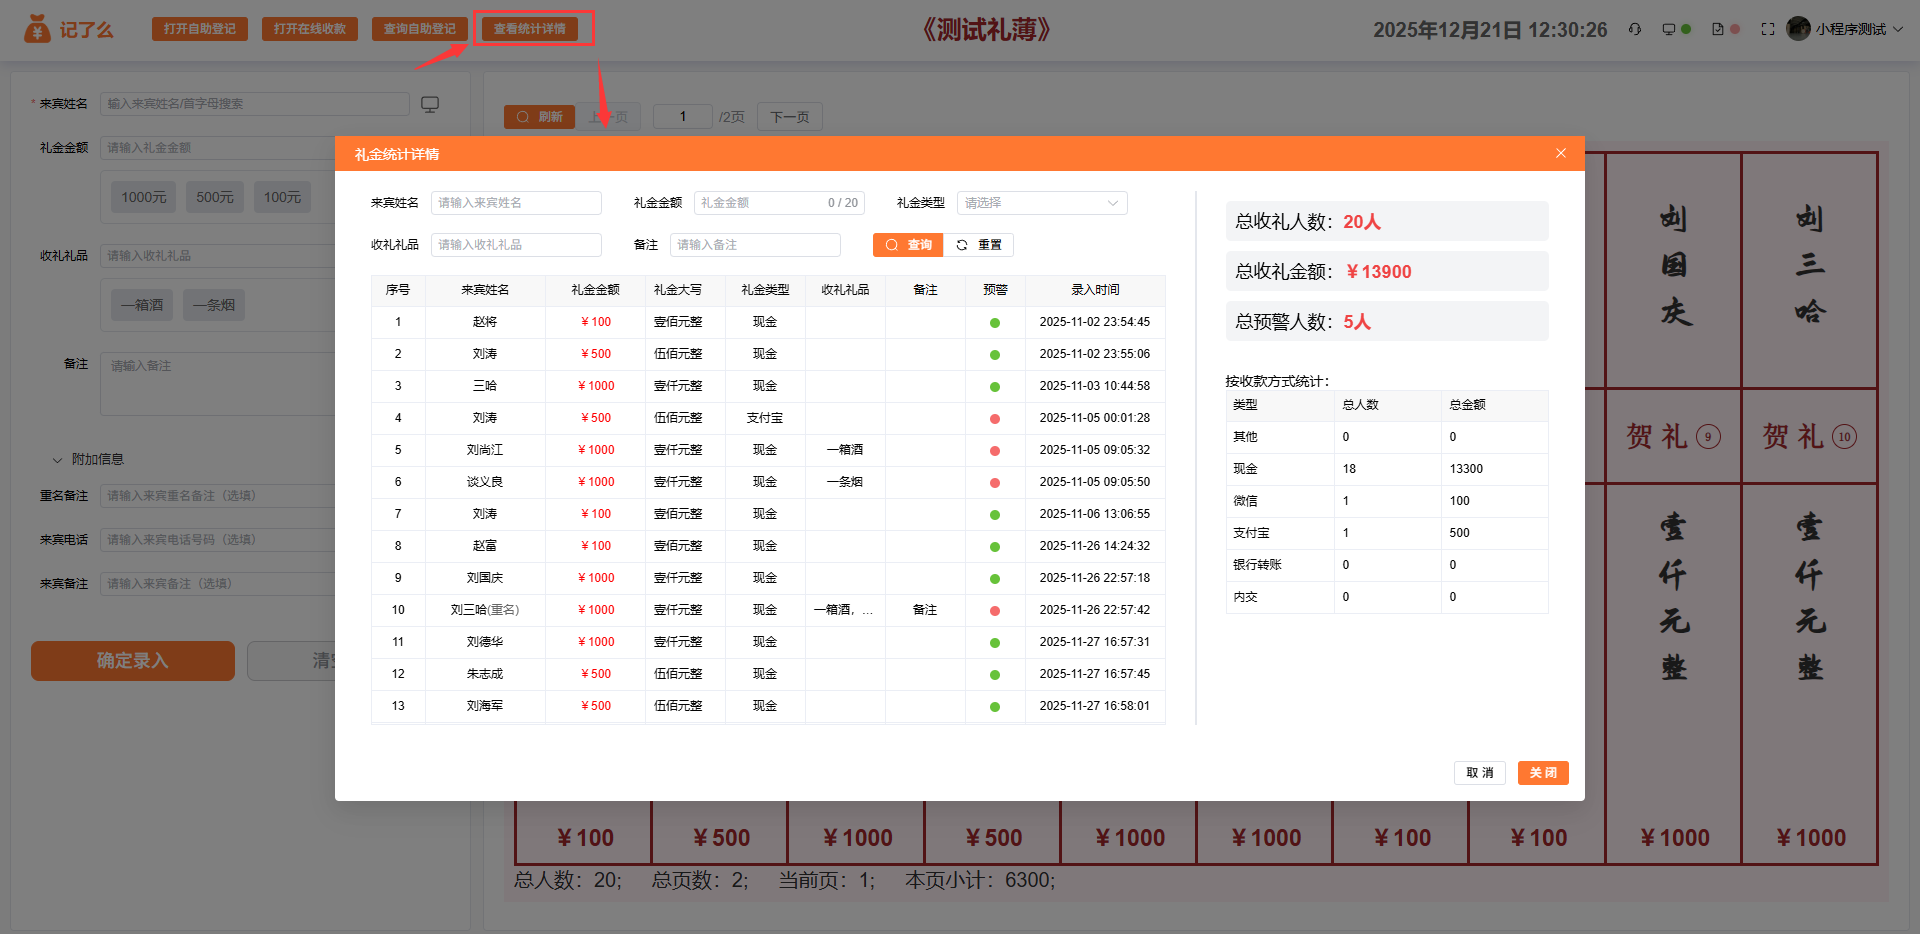Toggle the fullscreen icon in header
This screenshot has width=1920, height=934.
[1768, 29]
